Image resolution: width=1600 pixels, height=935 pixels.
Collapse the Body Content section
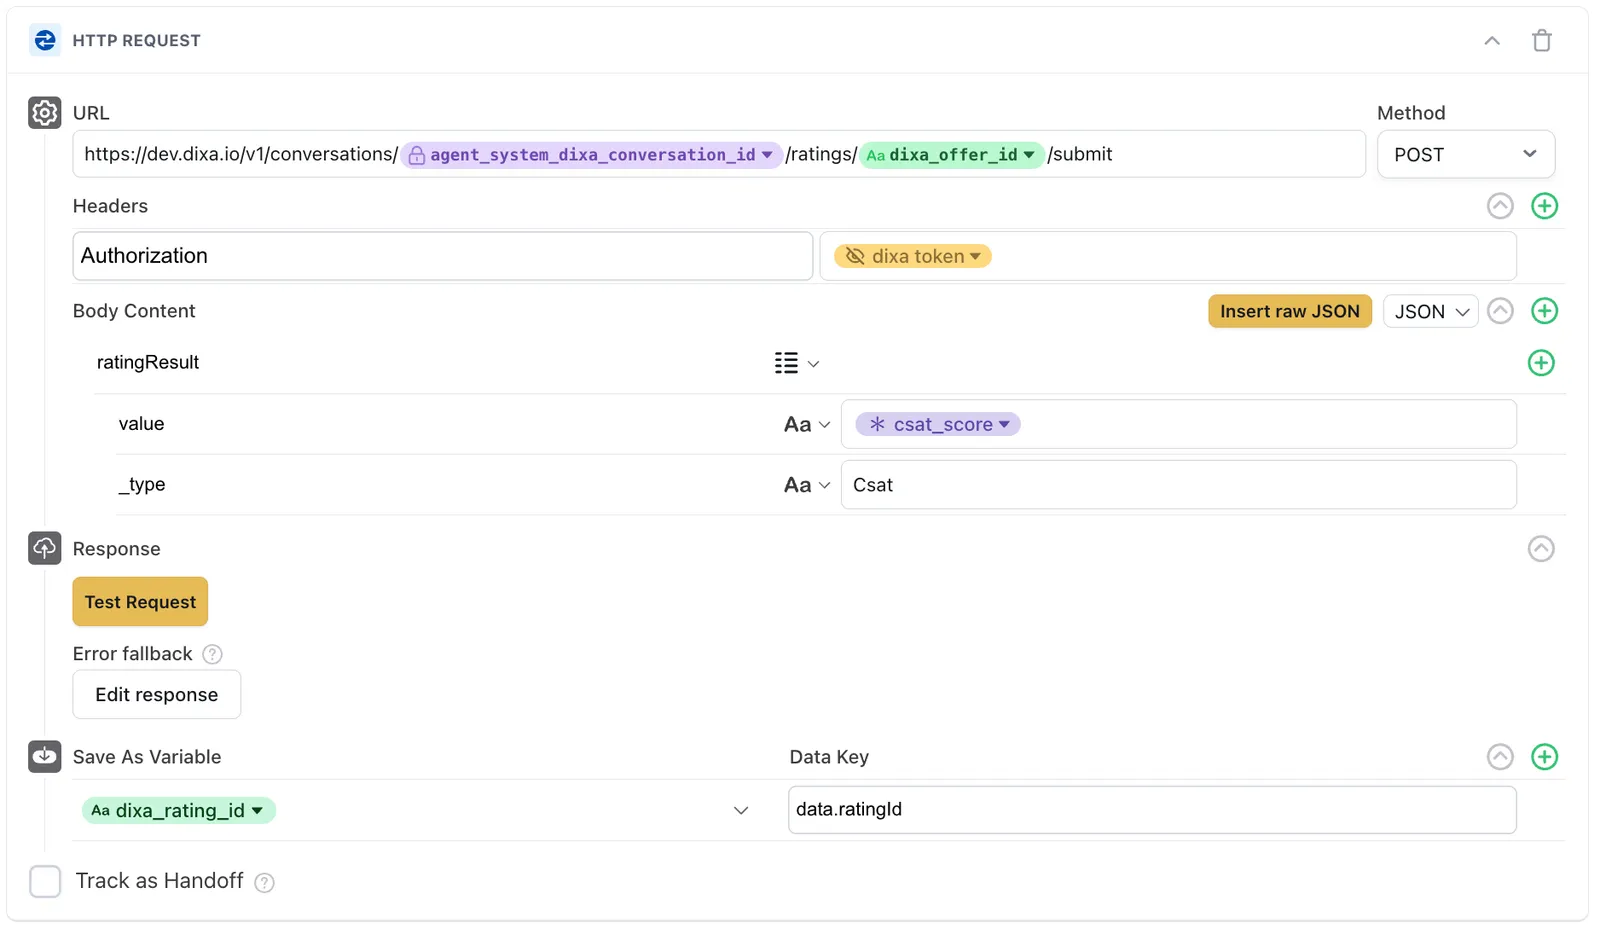point(1500,311)
